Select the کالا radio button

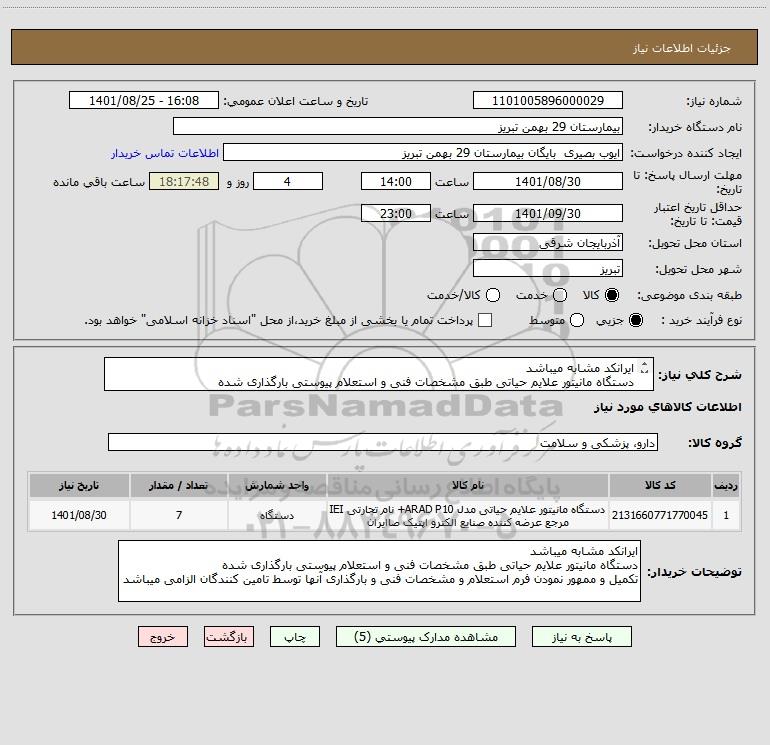(x=612, y=295)
